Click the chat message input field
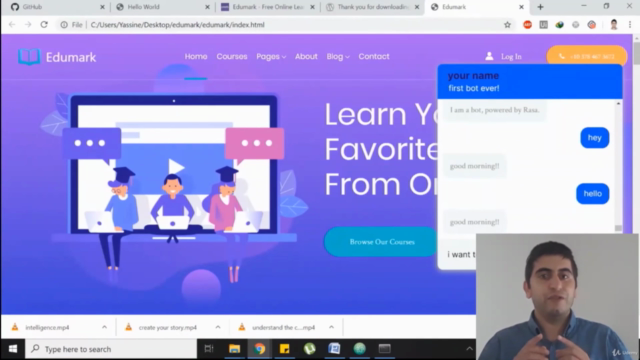 [457, 254]
